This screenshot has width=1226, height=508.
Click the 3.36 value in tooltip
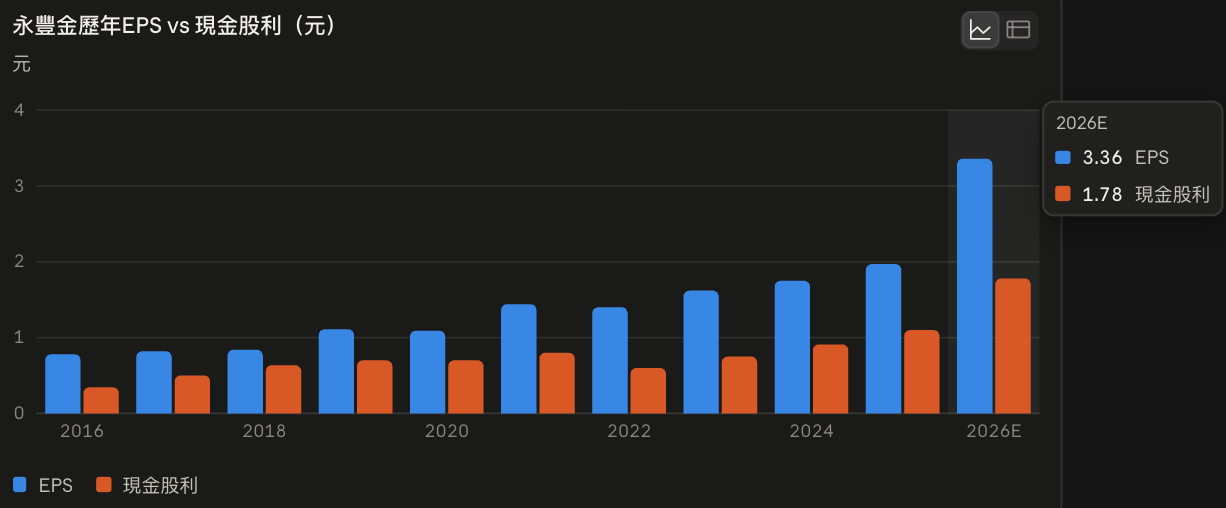pyautogui.click(x=1103, y=157)
